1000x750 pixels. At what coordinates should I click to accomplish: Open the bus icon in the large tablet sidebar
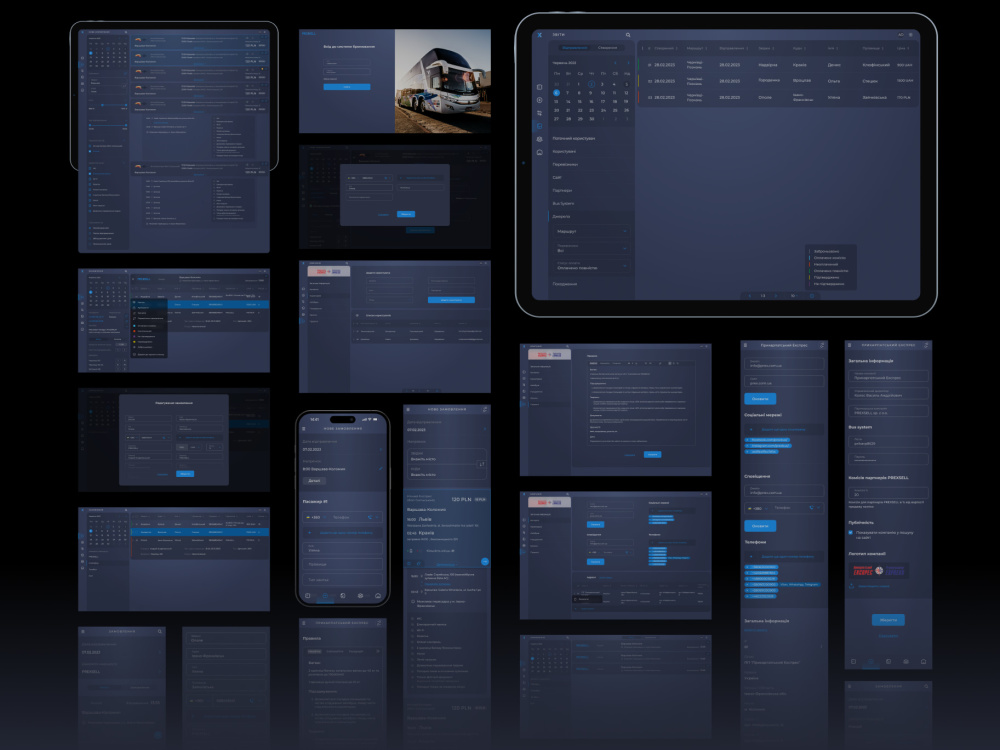click(x=540, y=152)
